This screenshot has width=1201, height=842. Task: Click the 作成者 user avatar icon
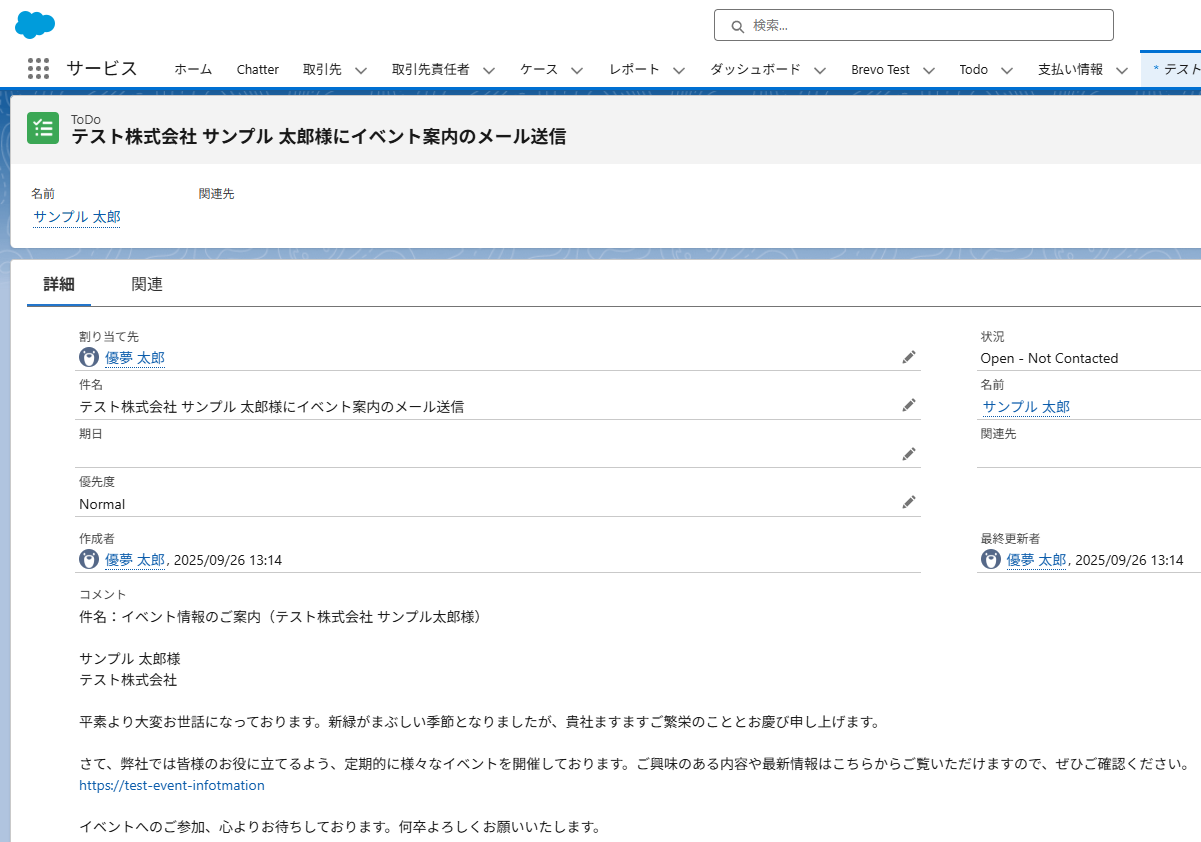pyautogui.click(x=89, y=560)
